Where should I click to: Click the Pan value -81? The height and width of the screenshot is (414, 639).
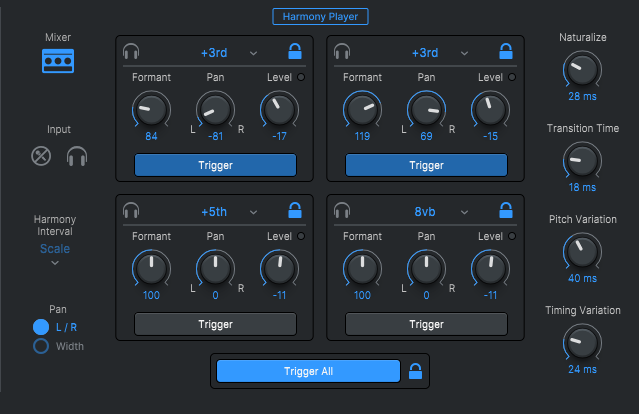coord(215,136)
